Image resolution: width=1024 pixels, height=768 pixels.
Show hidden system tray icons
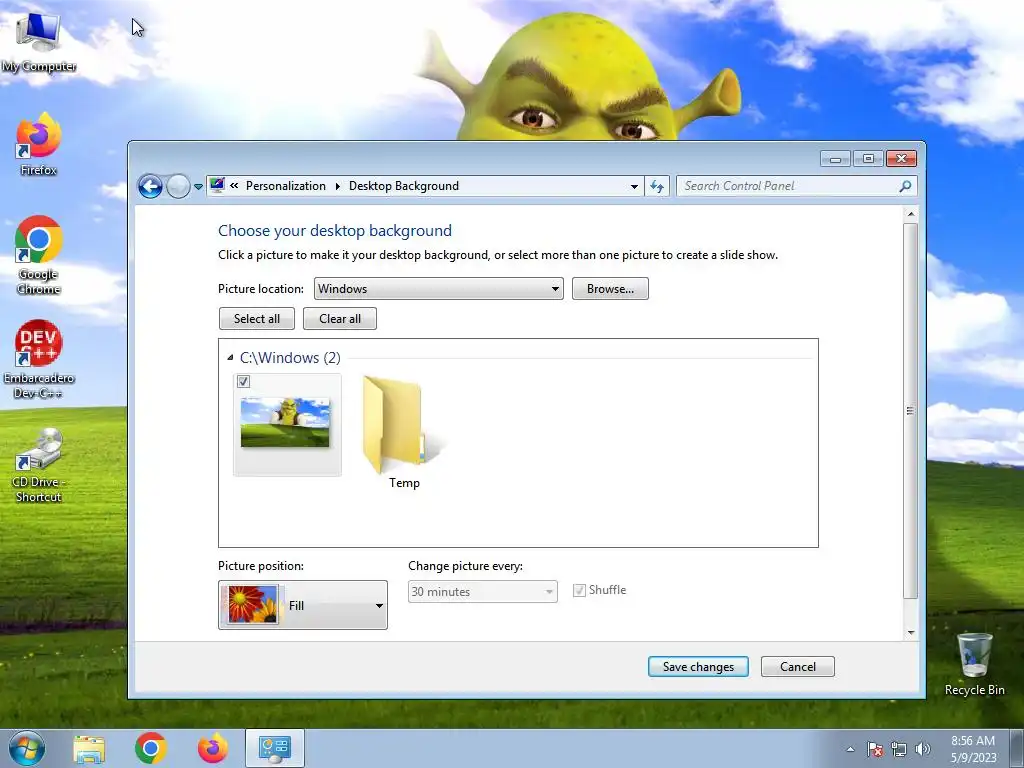coord(850,749)
